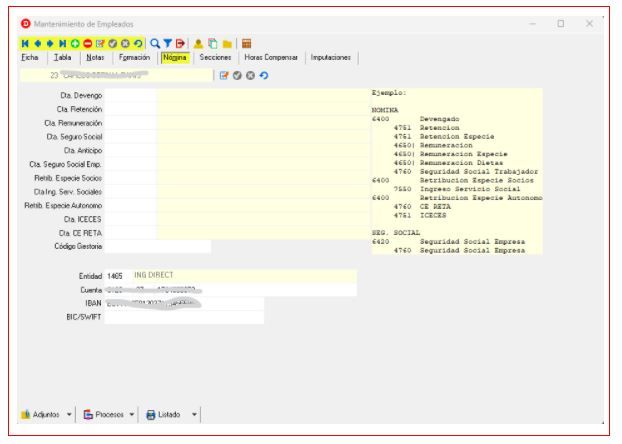Image resolution: width=622 pixels, height=444 pixels.
Task: Jump to the last employee record
Action: coord(62,44)
